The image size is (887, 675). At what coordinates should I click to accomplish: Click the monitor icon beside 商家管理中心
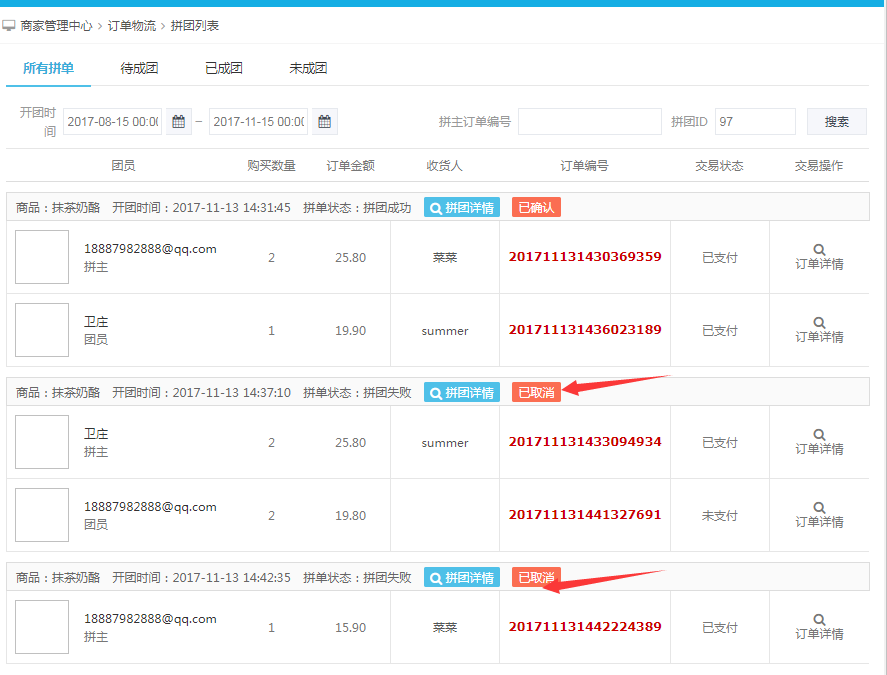(9, 25)
